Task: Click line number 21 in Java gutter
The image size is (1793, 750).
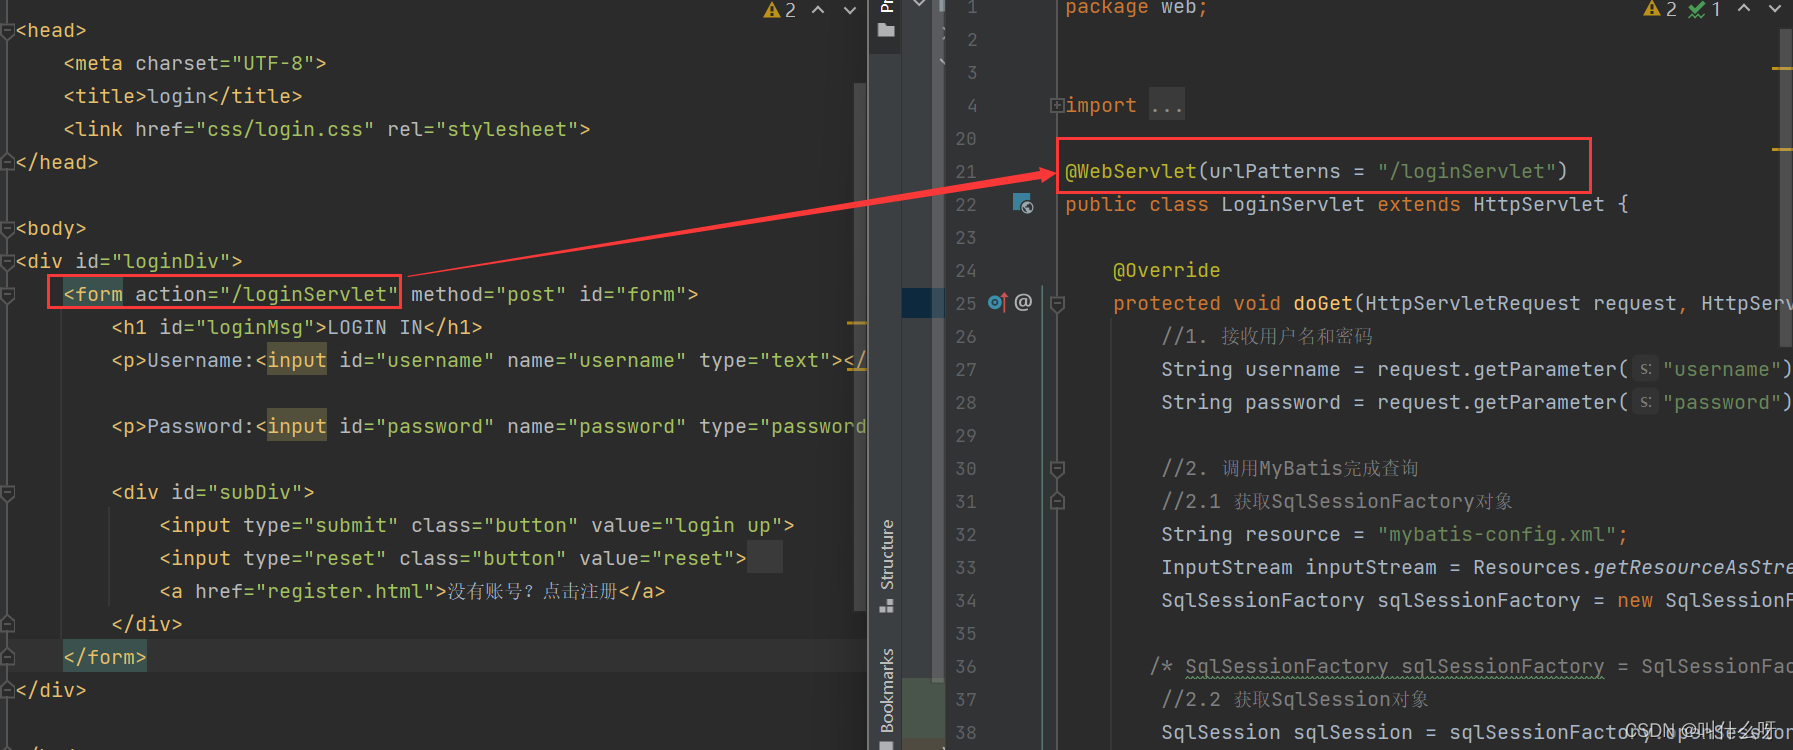Action: (x=965, y=172)
